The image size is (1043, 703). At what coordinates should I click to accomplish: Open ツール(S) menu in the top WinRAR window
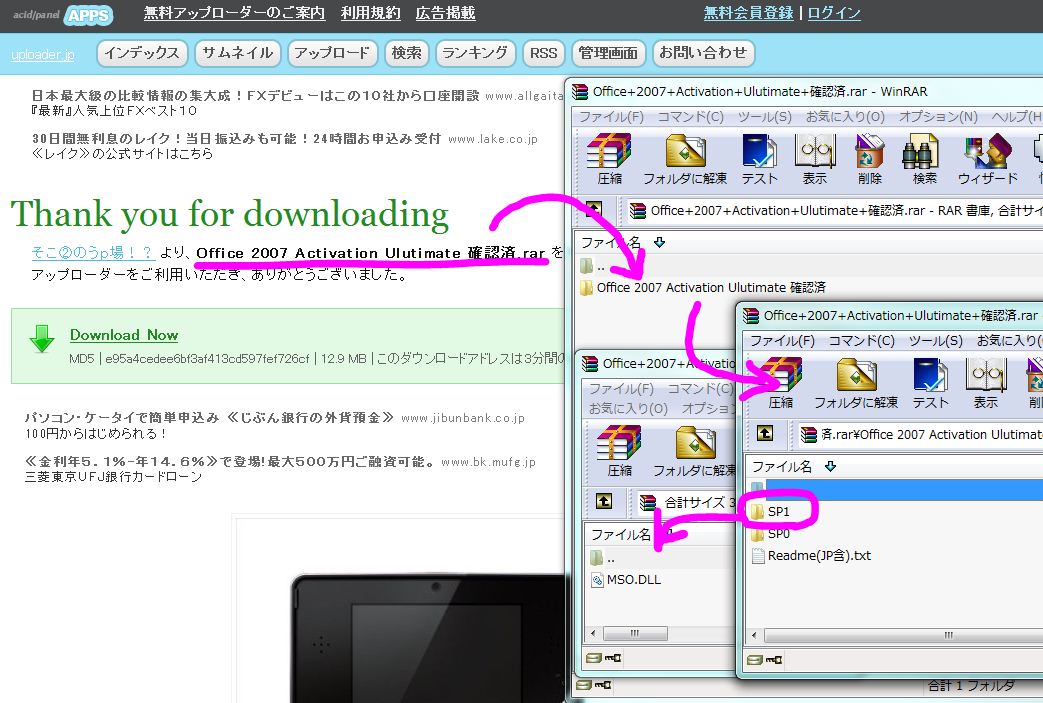[x=764, y=116]
